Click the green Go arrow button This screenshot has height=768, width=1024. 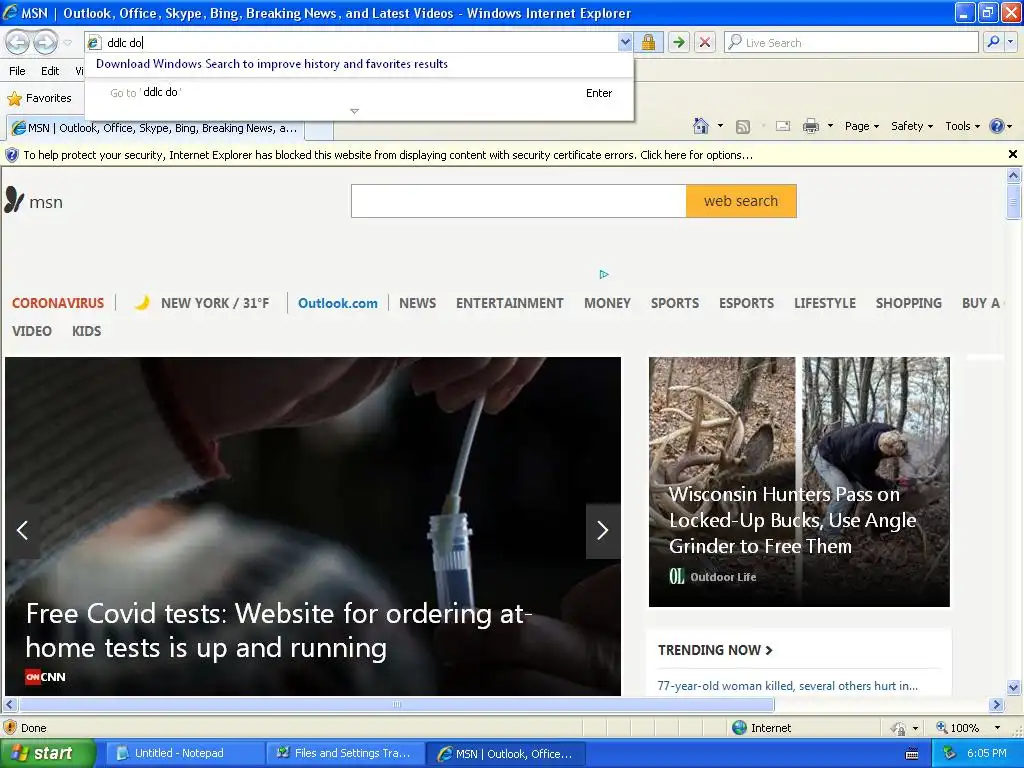679,42
